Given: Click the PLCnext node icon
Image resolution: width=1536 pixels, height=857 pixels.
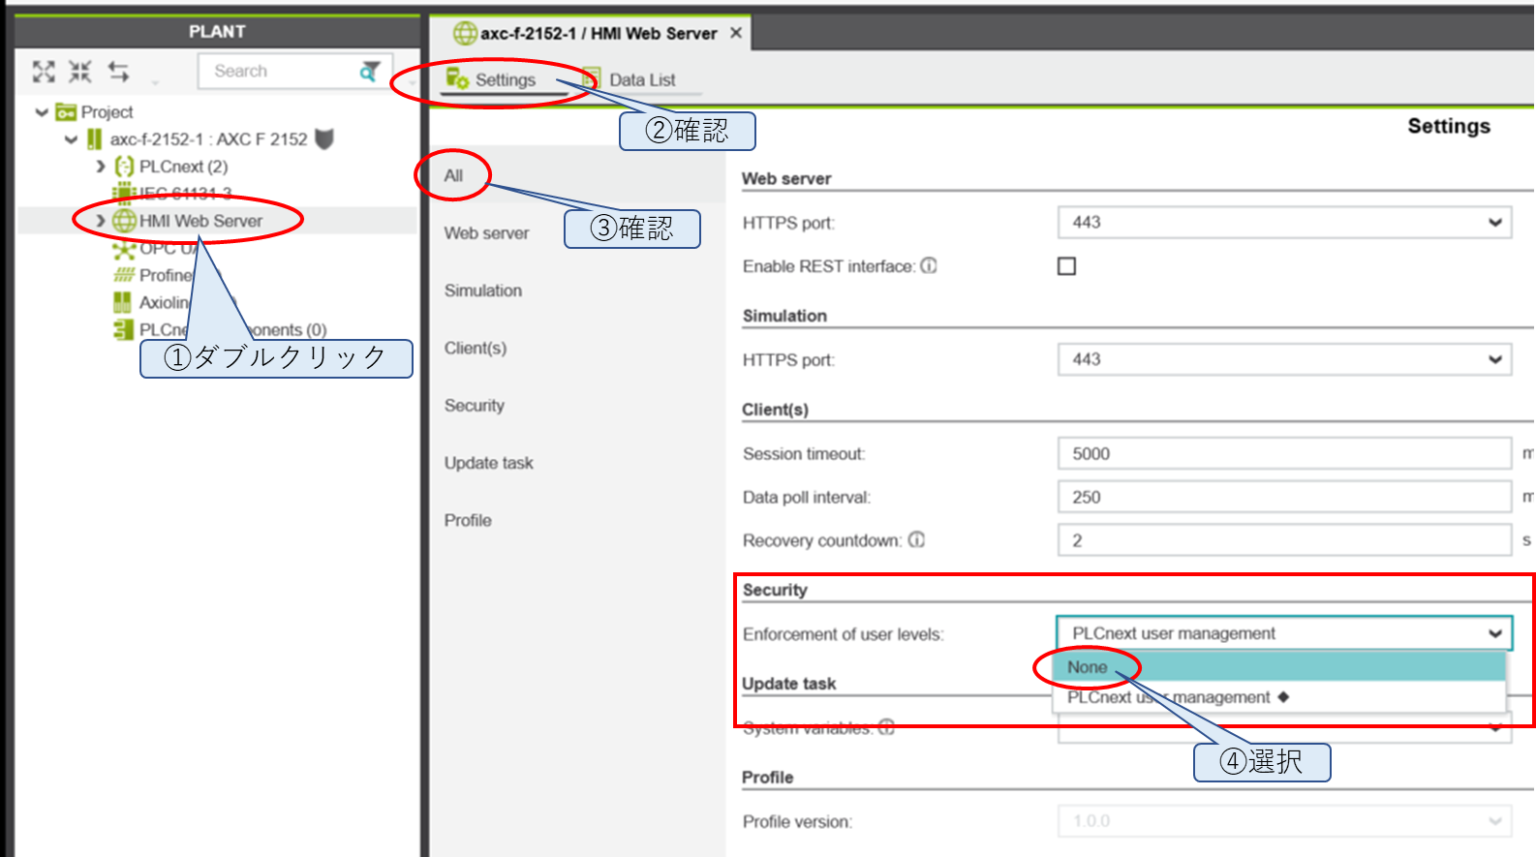Looking at the screenshot, I should (x=124, y=166).
